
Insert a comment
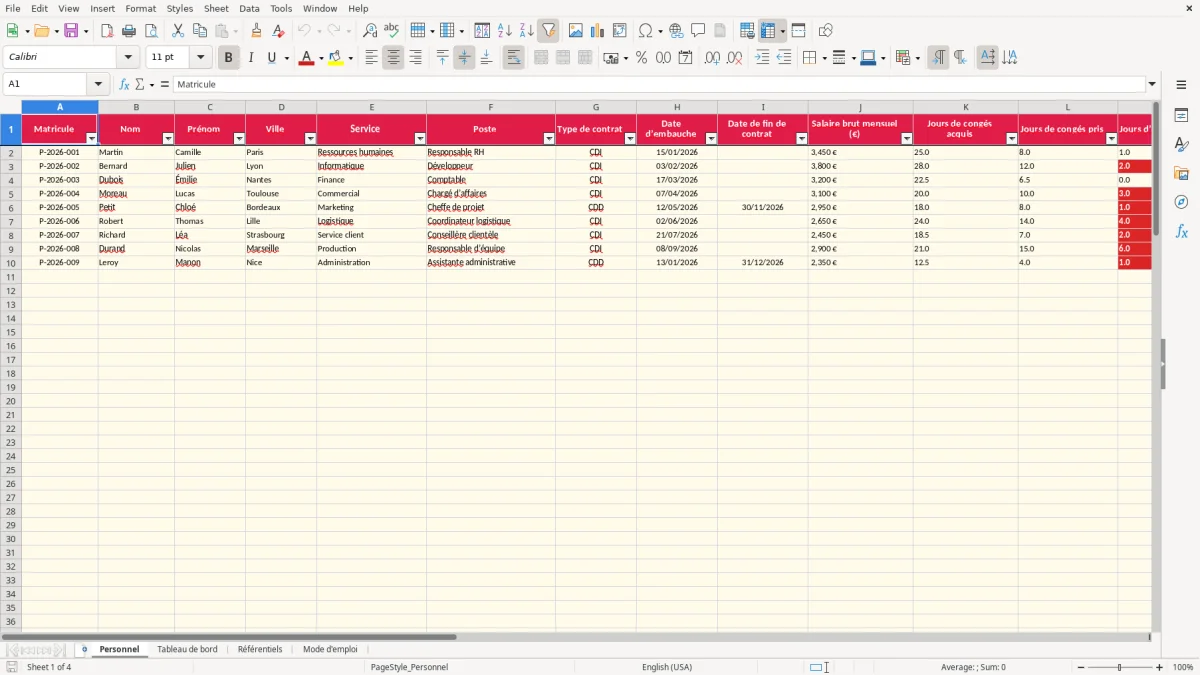(x=698, y=31)
